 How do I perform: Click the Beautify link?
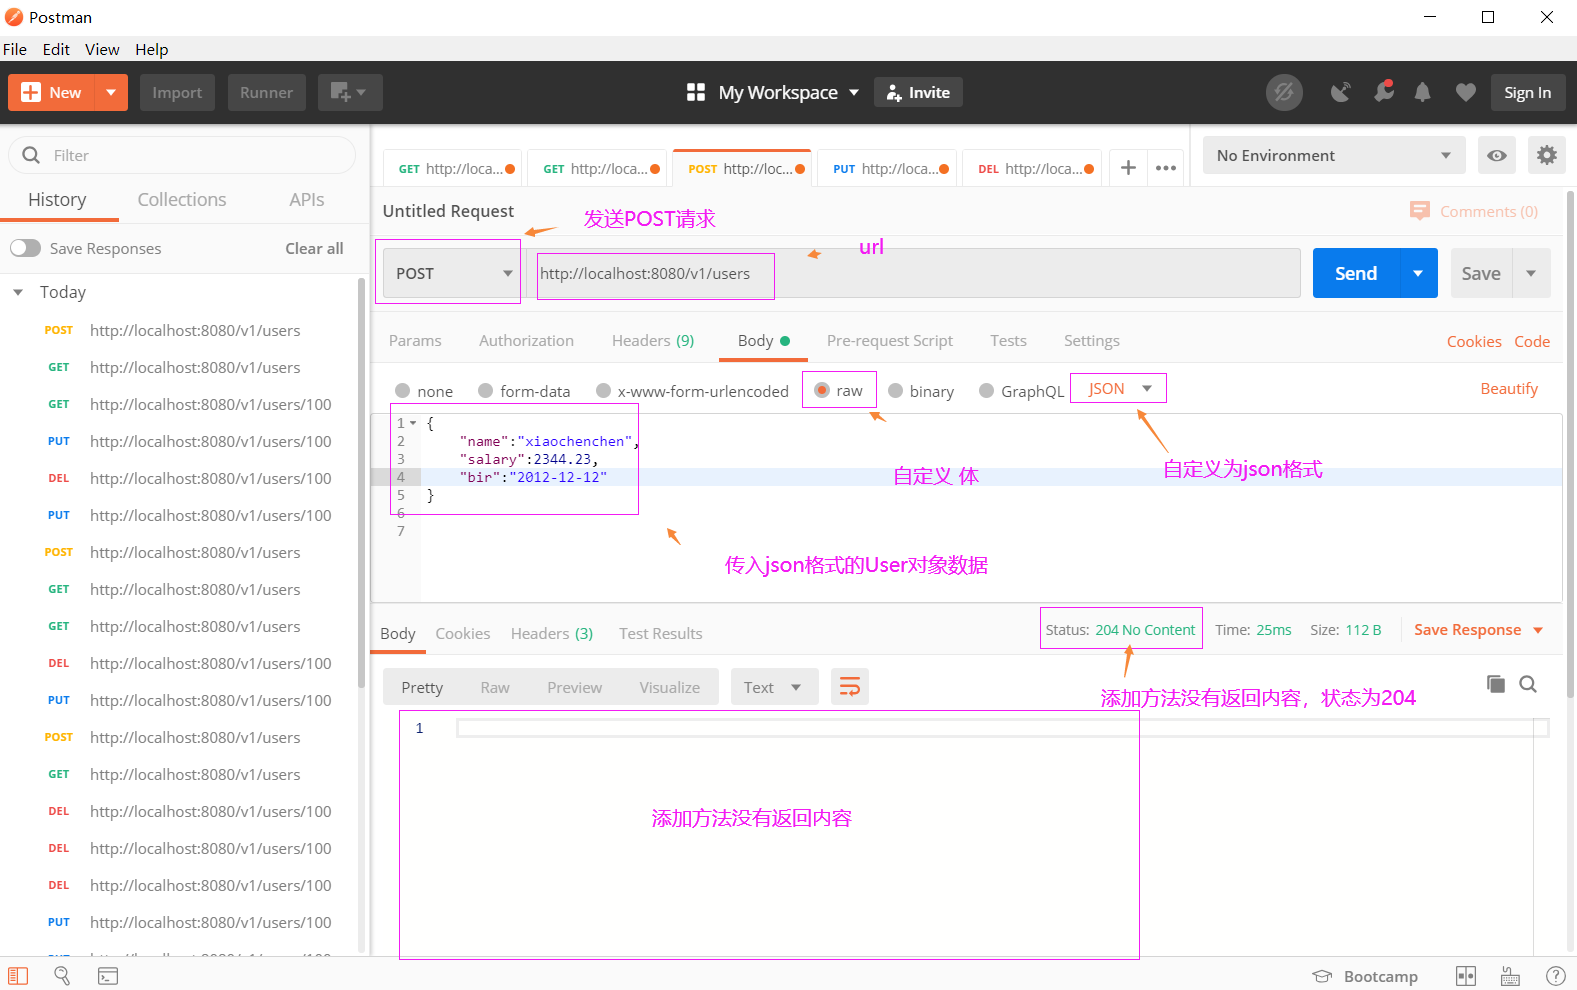pyautogui.click(x=1509, y=388)
